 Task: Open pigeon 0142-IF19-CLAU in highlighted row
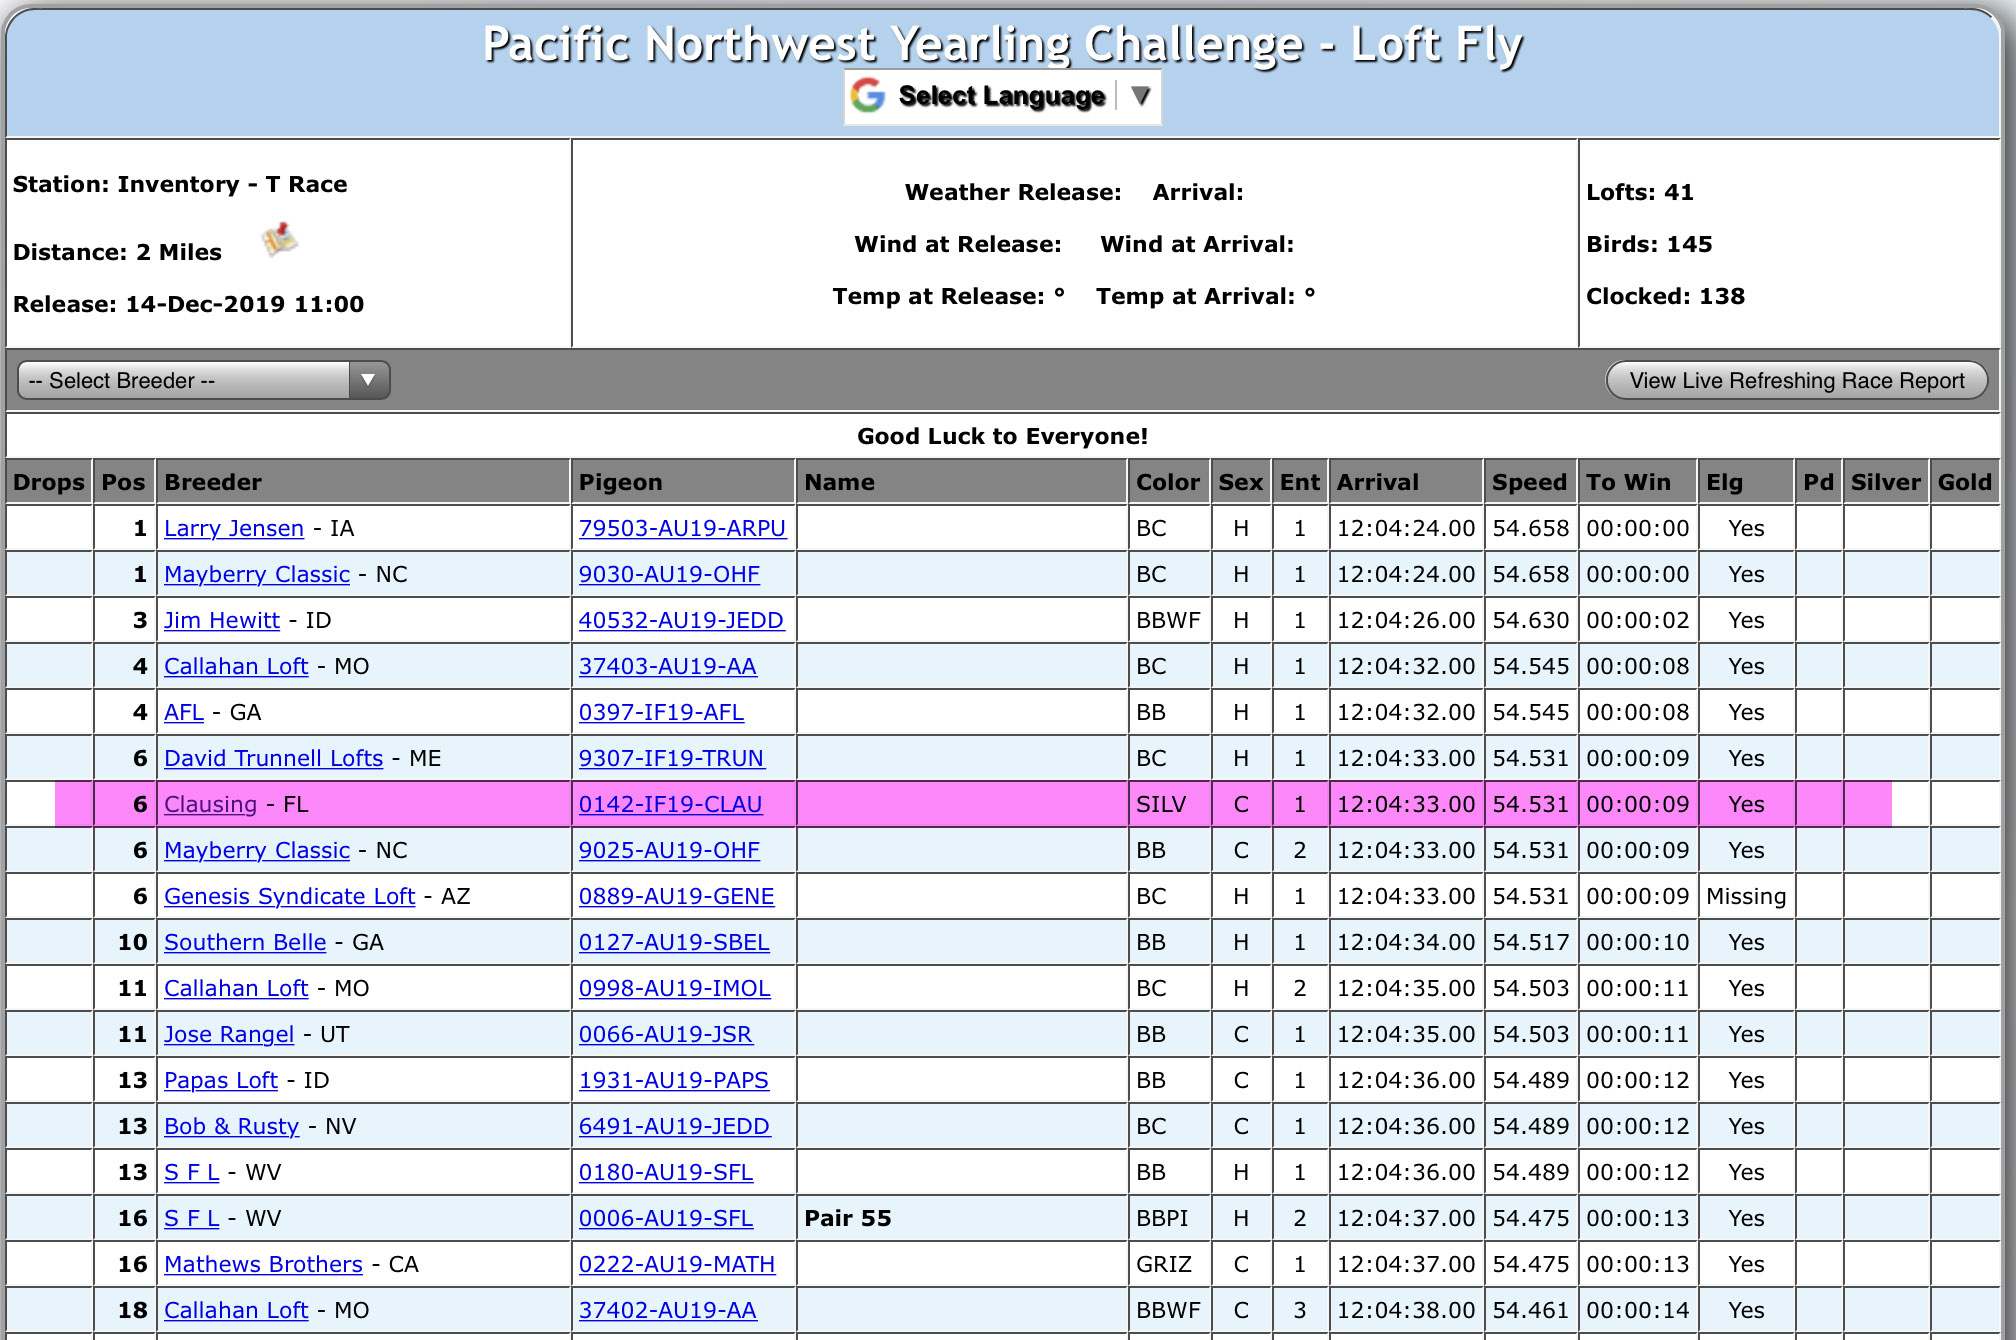[670, 804]
